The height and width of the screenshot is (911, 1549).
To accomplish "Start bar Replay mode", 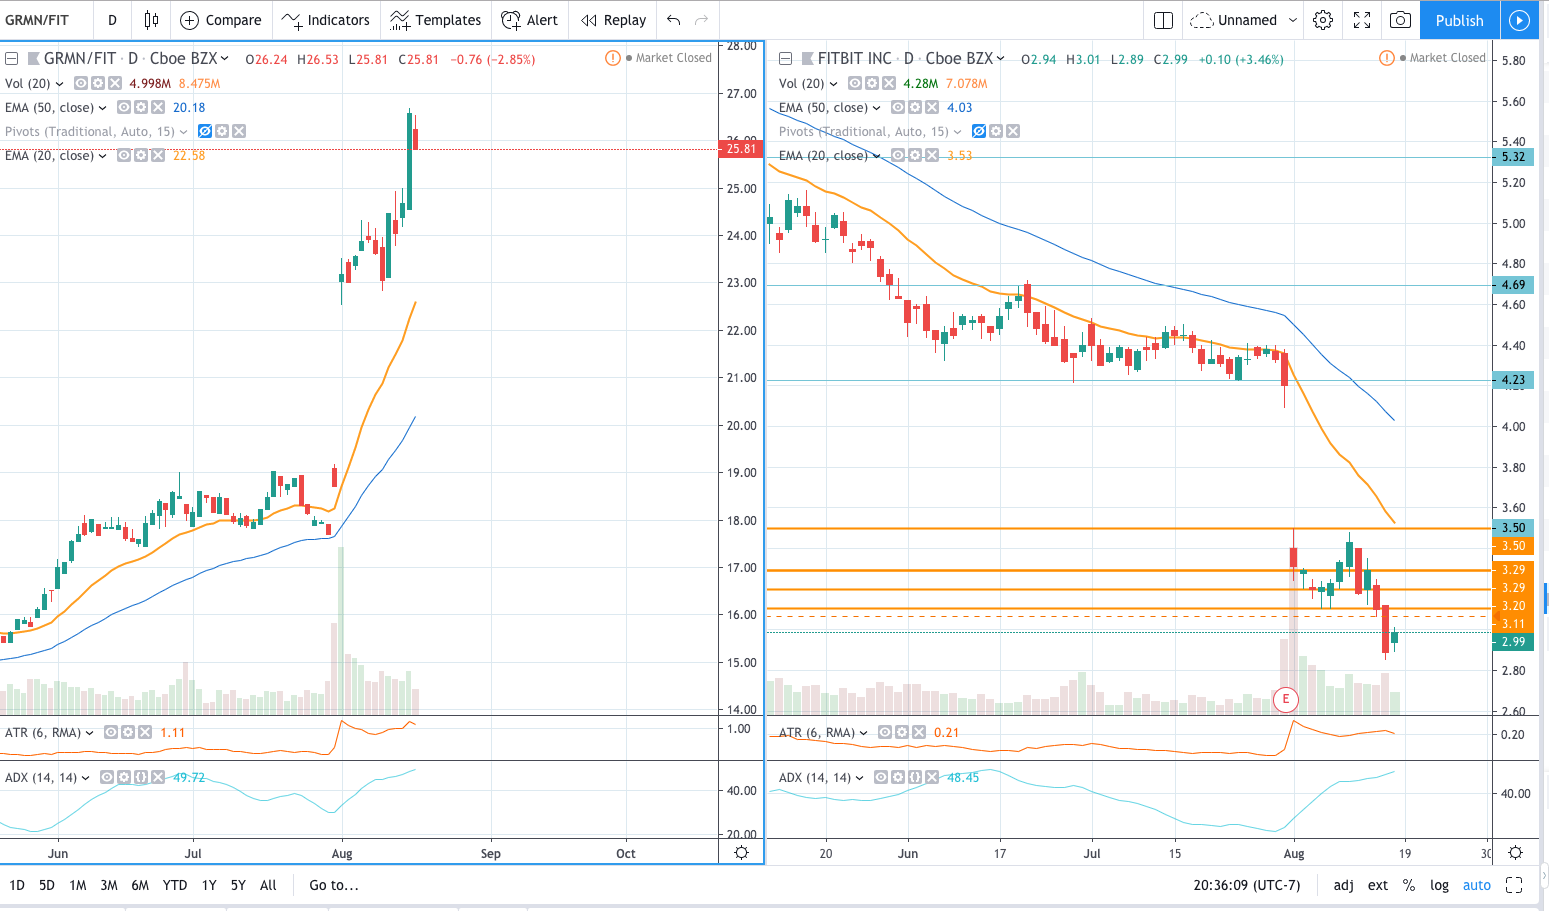I will click(x=614, y=20).
